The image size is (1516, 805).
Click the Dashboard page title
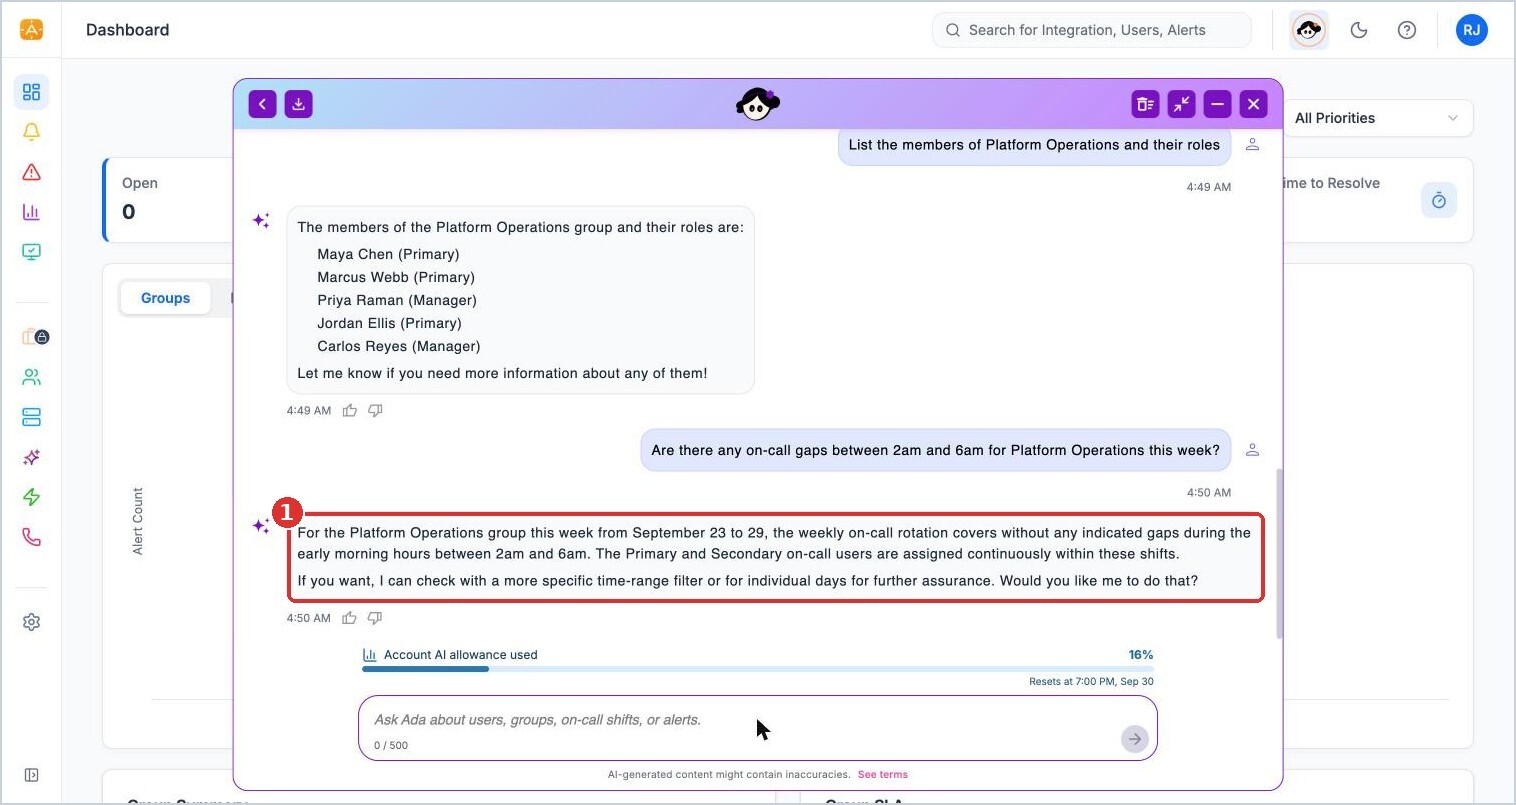tap(128, 30)
